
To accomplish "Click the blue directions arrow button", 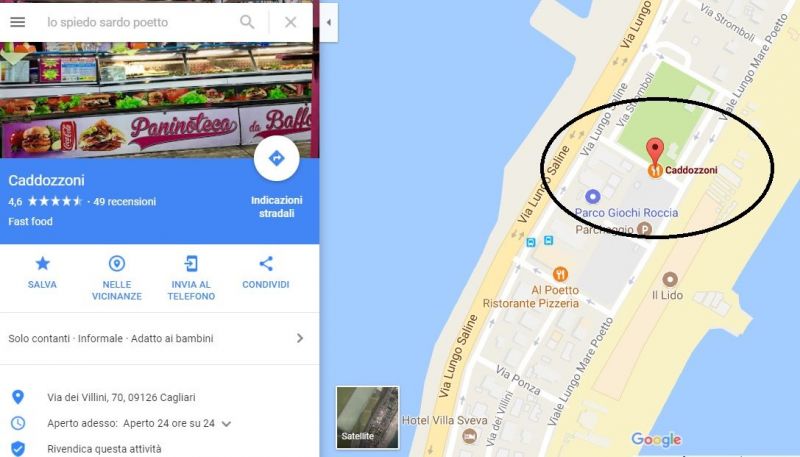I will [277, 158].
